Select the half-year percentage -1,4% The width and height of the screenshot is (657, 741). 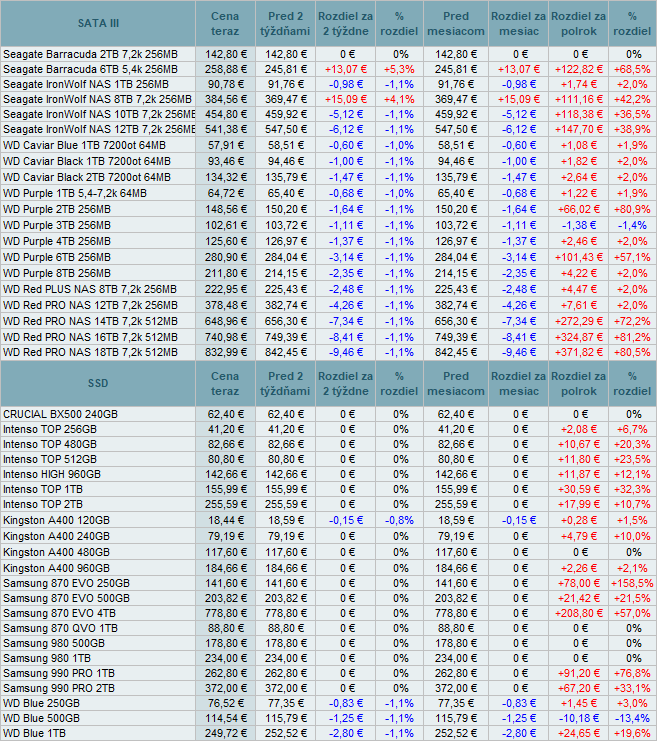point(632,225)
